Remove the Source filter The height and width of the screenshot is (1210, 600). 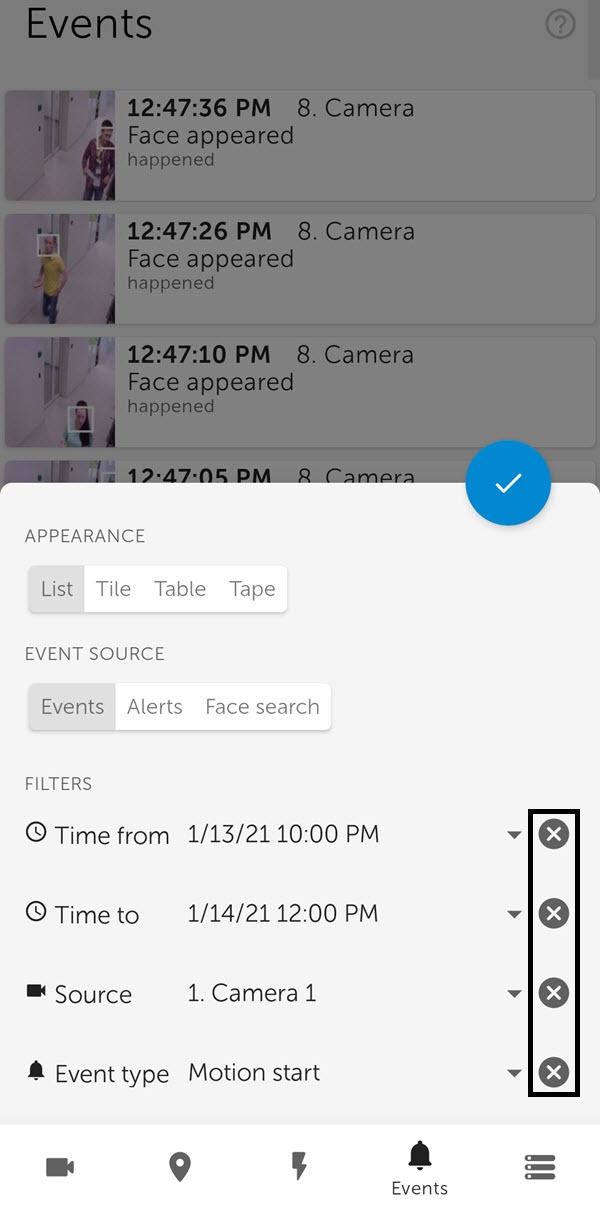pos(553,993)
